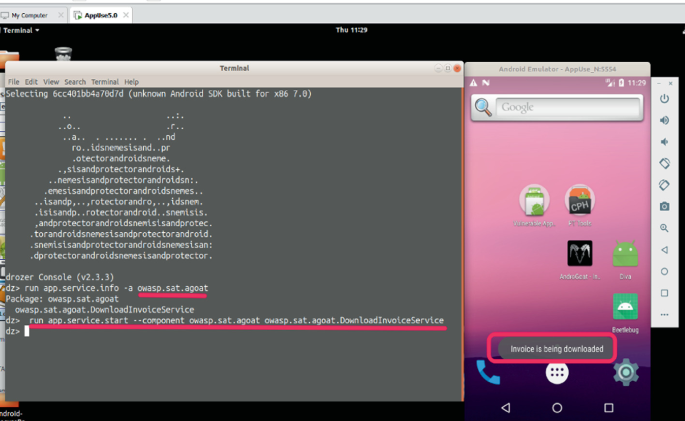Click the zoom magnifier icon in emulator sidebar

(x=665, y=228)
